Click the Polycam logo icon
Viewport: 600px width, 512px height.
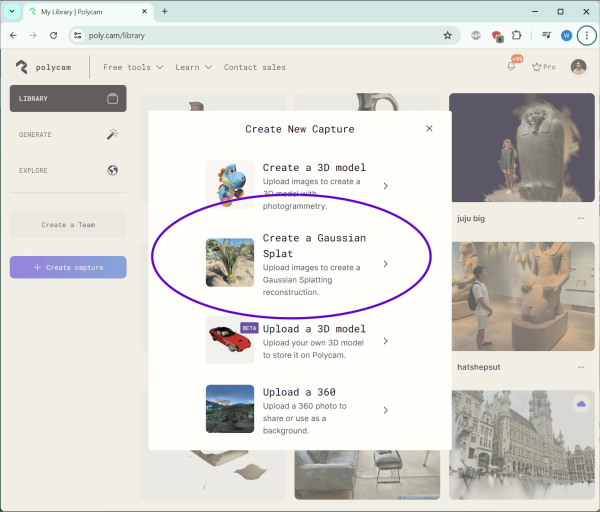tap(22, 67)
